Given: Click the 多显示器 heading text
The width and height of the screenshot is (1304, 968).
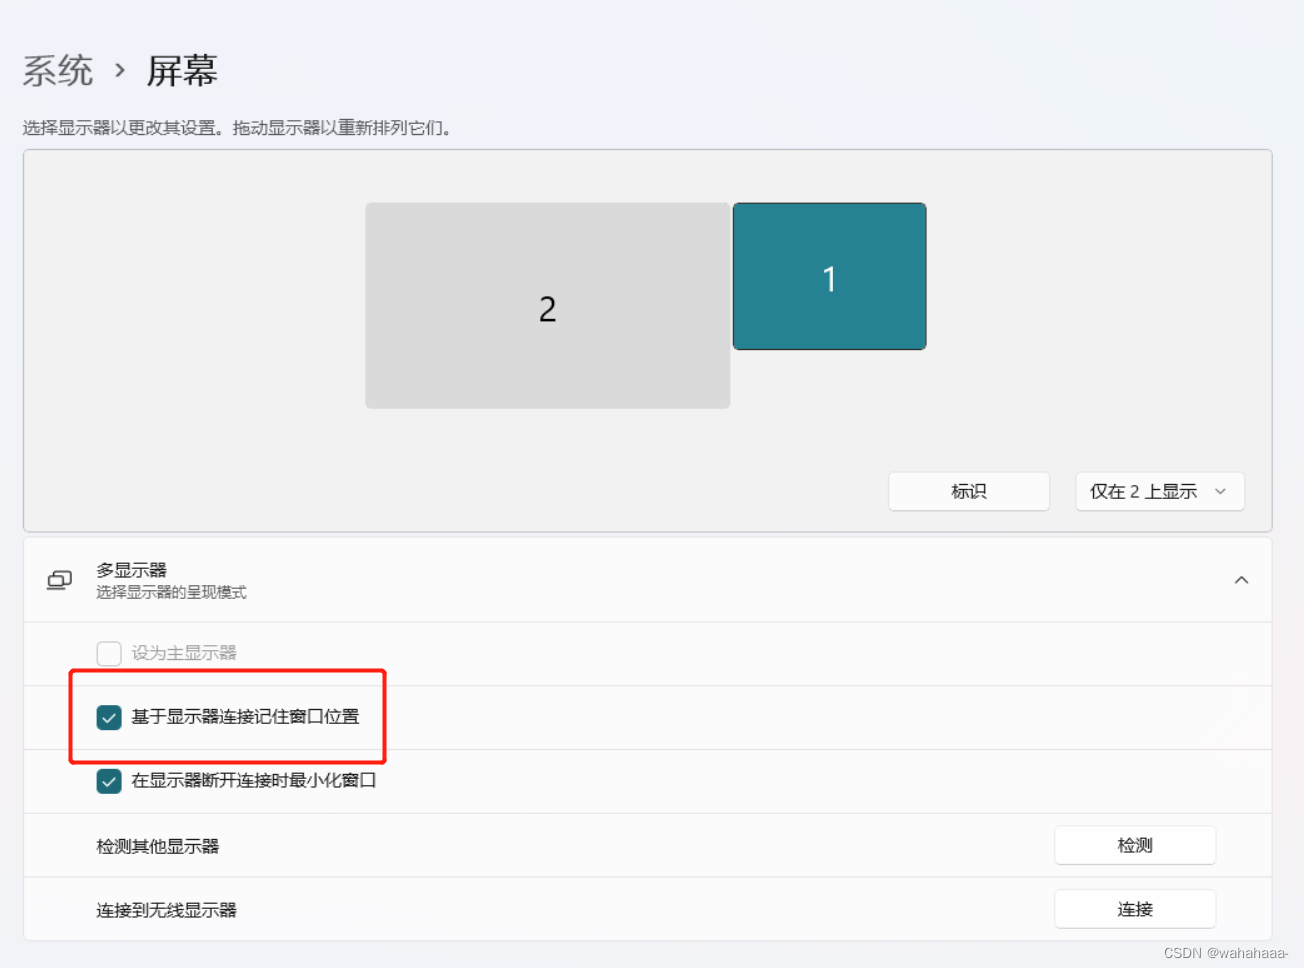Looking at the screenshot, I should pos(131,570).
